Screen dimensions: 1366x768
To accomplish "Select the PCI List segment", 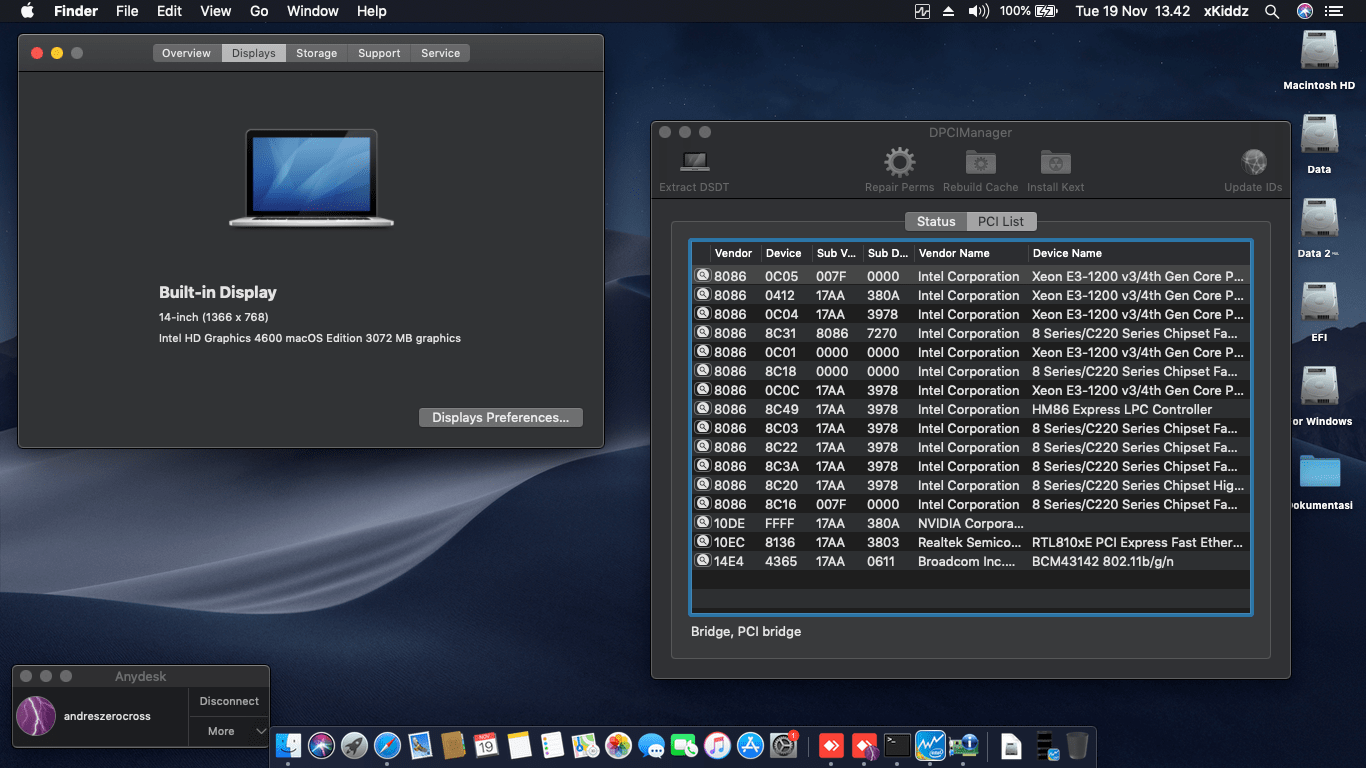I will click(1001, 221).
